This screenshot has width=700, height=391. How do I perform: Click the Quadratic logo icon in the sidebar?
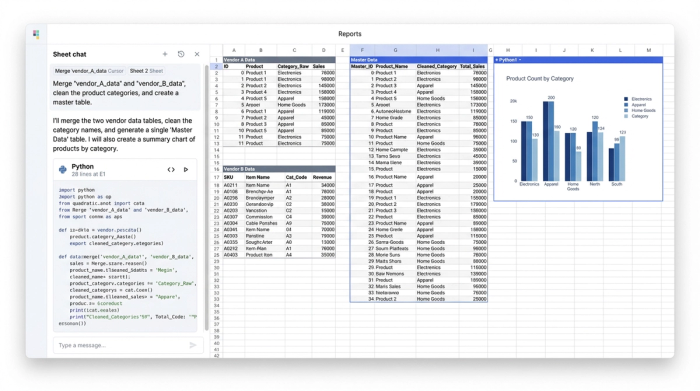pyautogui.click(x=36, y=34)
